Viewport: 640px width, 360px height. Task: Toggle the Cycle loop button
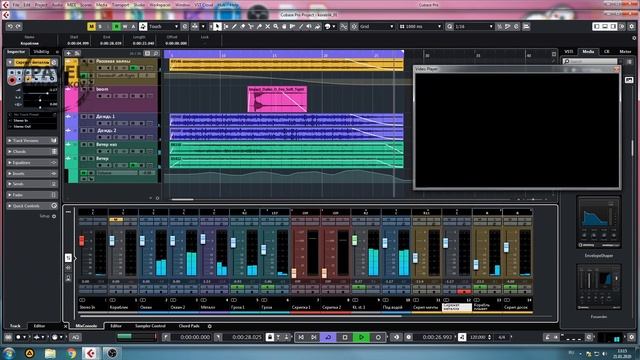tap(328, 337)
